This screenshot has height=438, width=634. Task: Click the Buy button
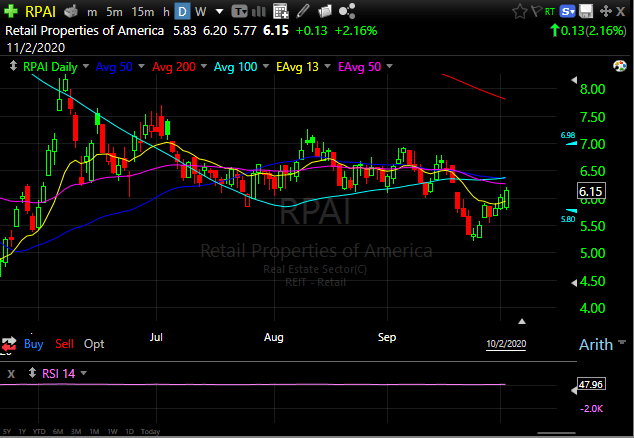point(33,344)
